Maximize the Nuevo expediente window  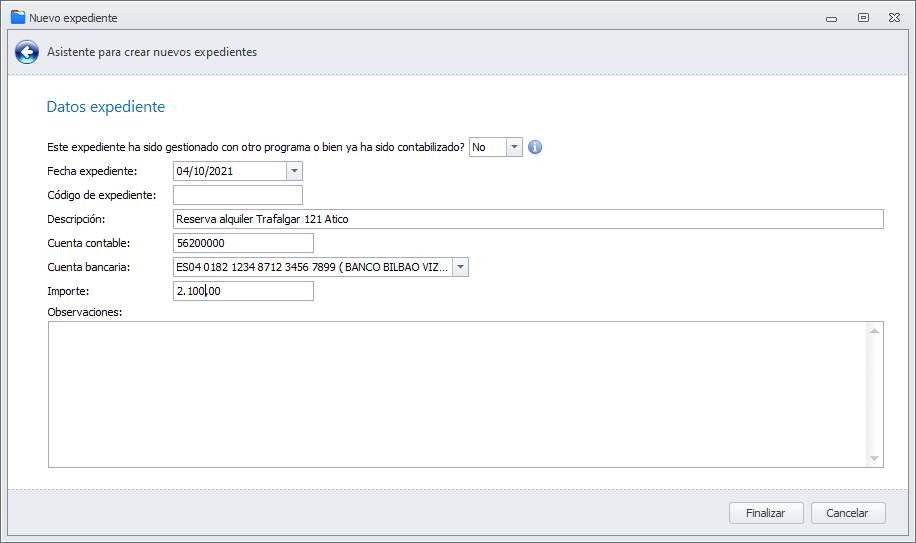click(863, 17)
